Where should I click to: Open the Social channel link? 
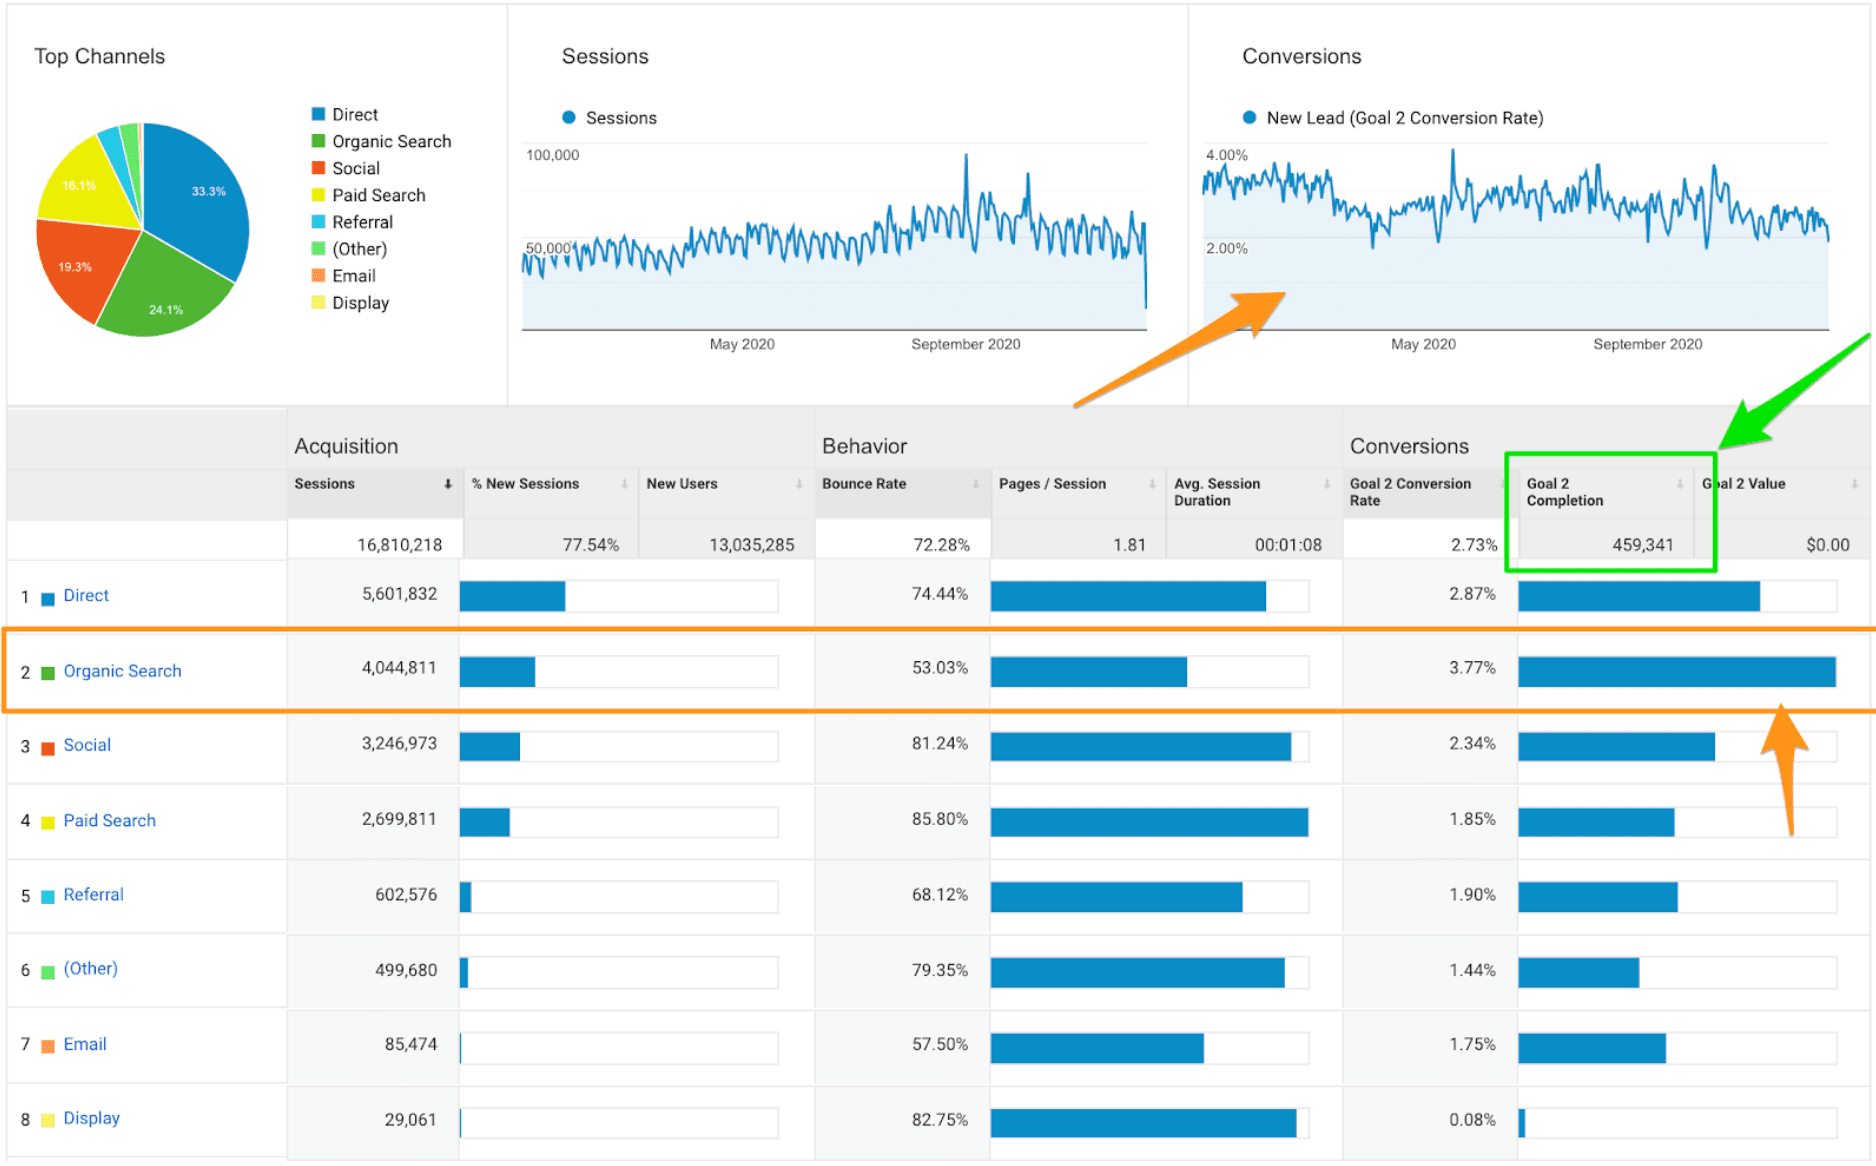87,745
